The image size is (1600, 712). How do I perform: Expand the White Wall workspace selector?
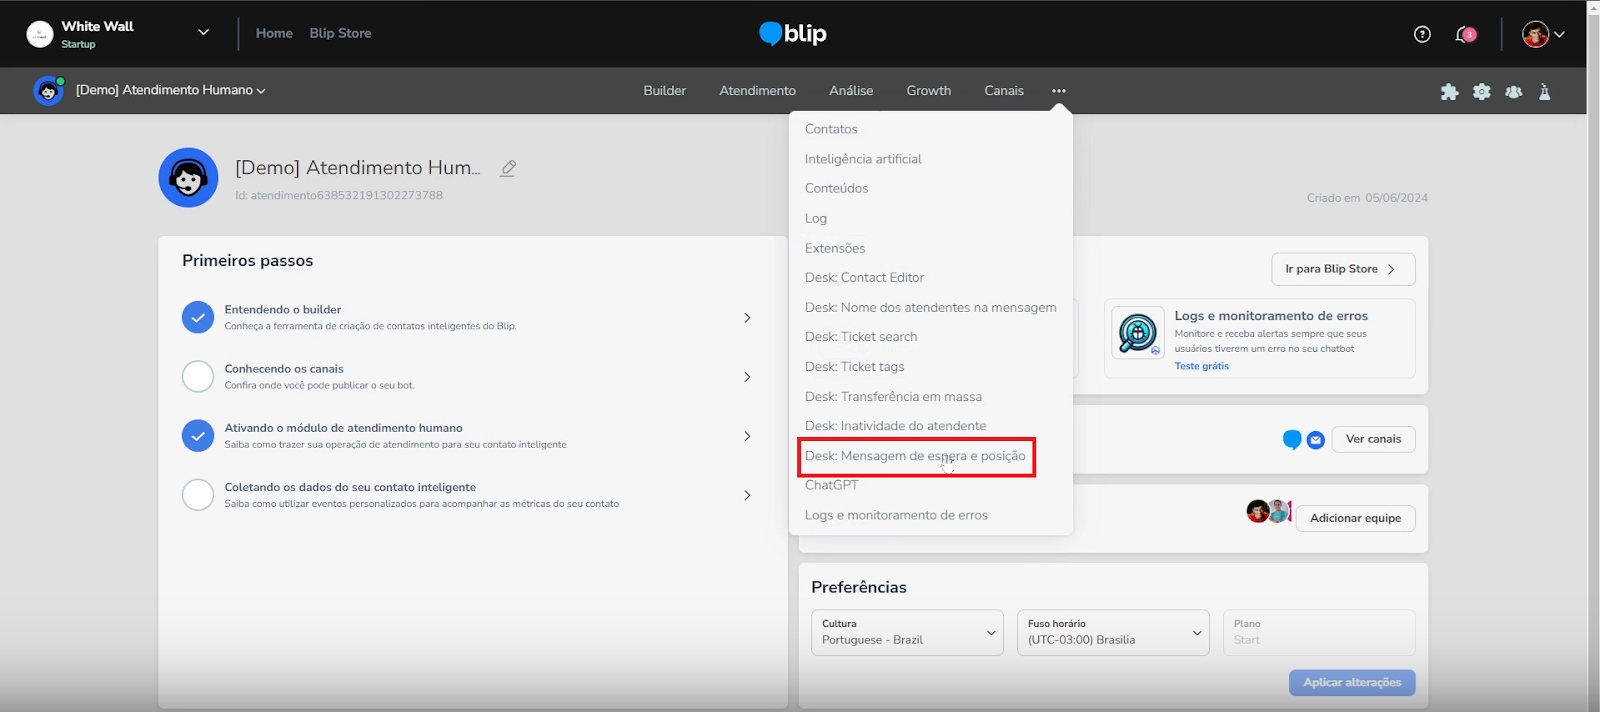click(x=203, y=33)
